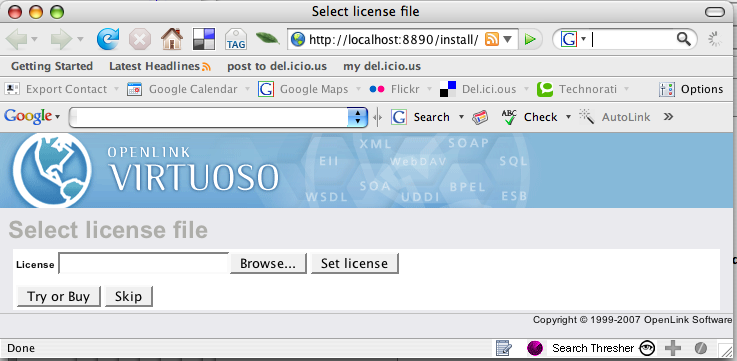This screenshot has height=361, width=737.
Task: Reload the page with the refresh icon
Action: [x=108, y=39]
